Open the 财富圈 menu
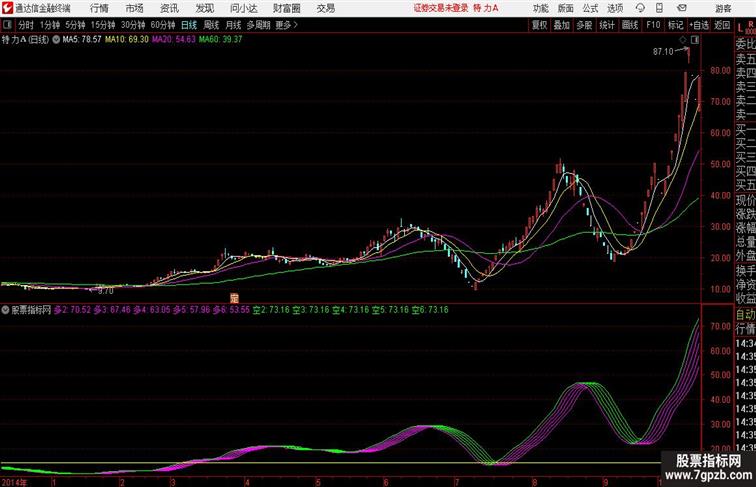The image size is (756, 487). 286,8
